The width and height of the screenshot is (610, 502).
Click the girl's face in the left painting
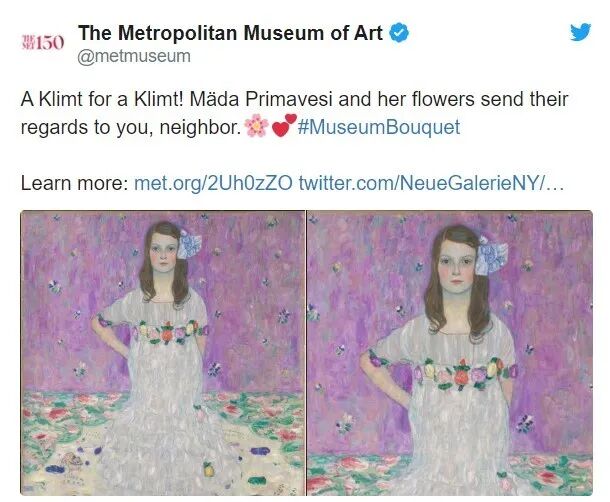click(163, 252)
